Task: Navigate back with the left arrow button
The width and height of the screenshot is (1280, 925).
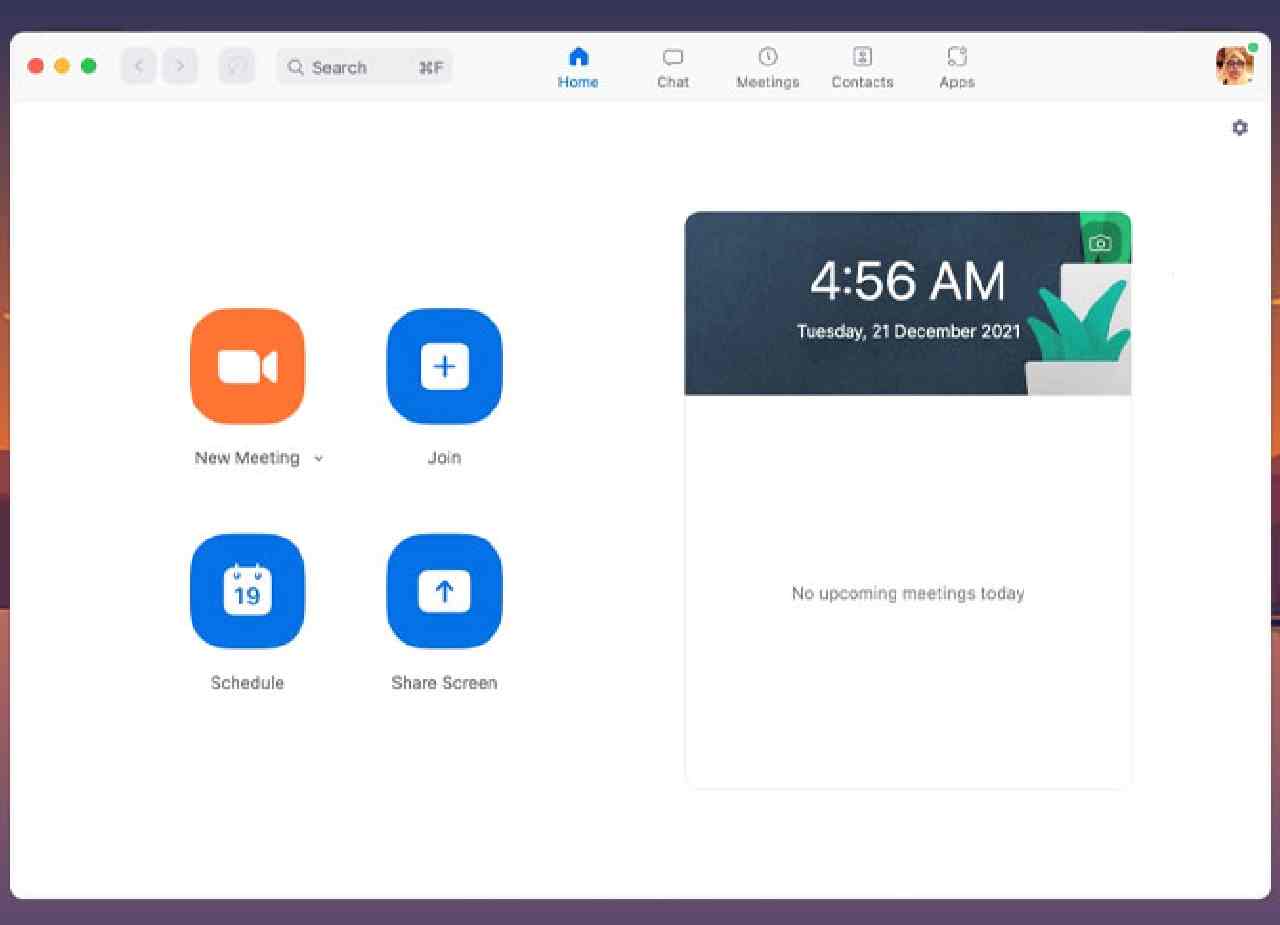Action: 139,67
